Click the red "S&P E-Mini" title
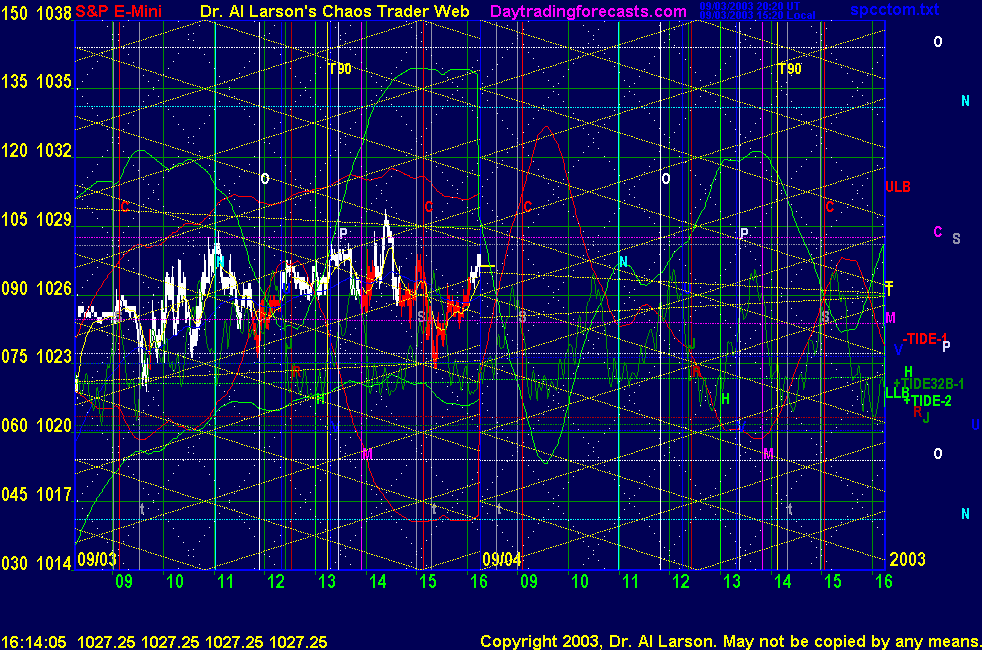Screen dimensions: 982x650 (x=118, y=11)
